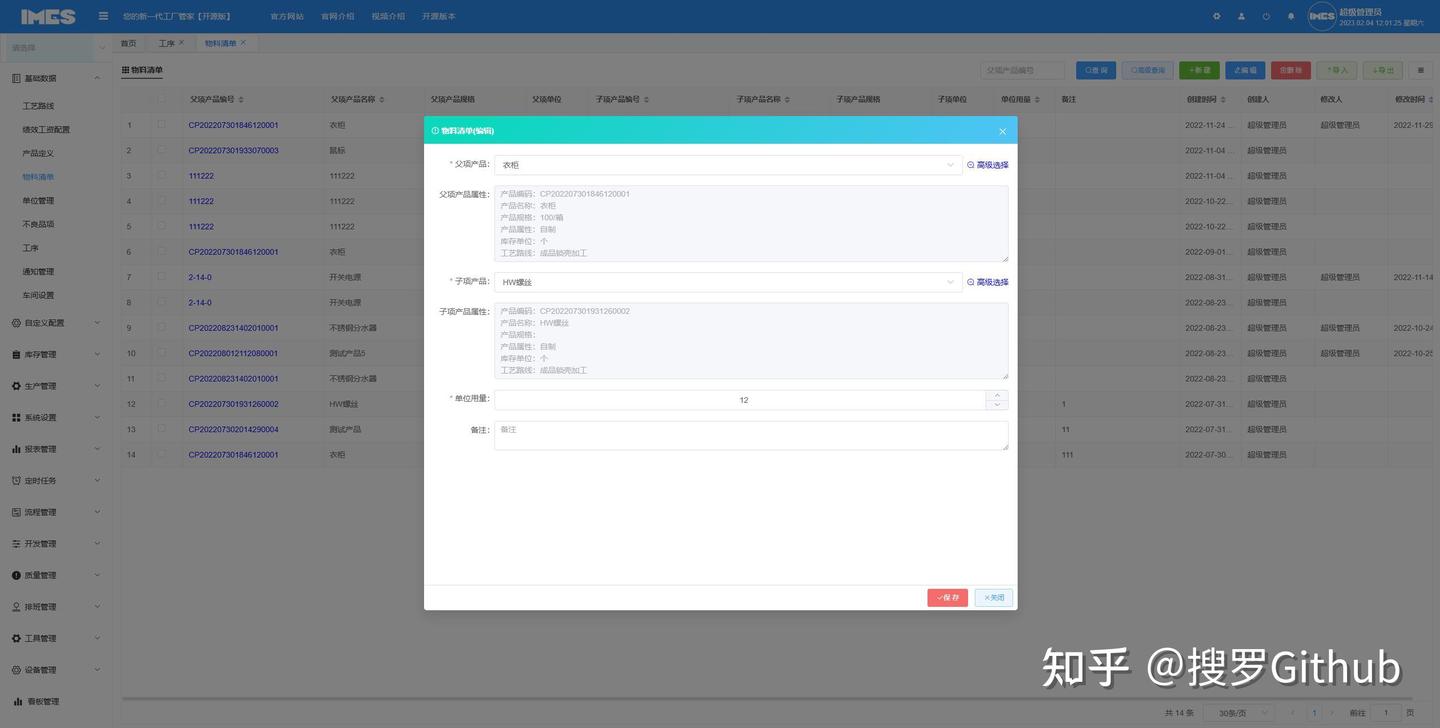Viewport: 1440px width, 728px height.
Task: Click the user profile icon in the top bar
Action: pos(1241,16)
